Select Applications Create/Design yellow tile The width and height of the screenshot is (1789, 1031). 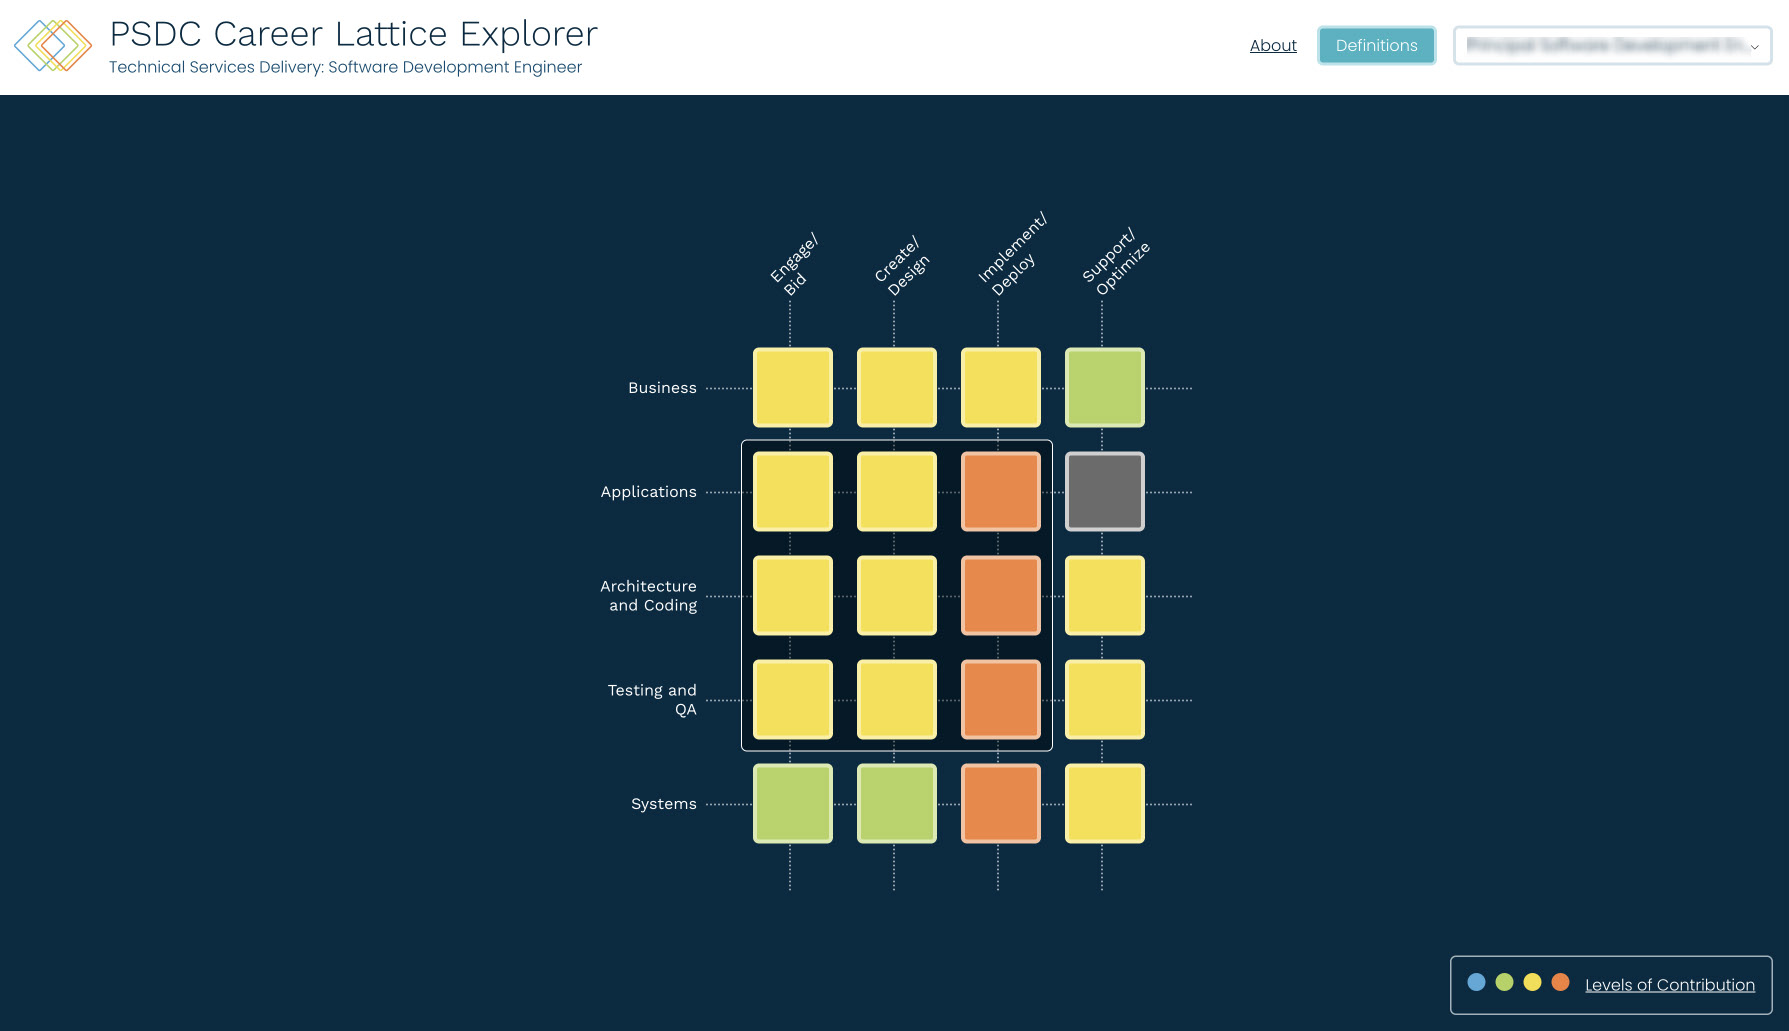pyautogui.click(x=897, y=492)
